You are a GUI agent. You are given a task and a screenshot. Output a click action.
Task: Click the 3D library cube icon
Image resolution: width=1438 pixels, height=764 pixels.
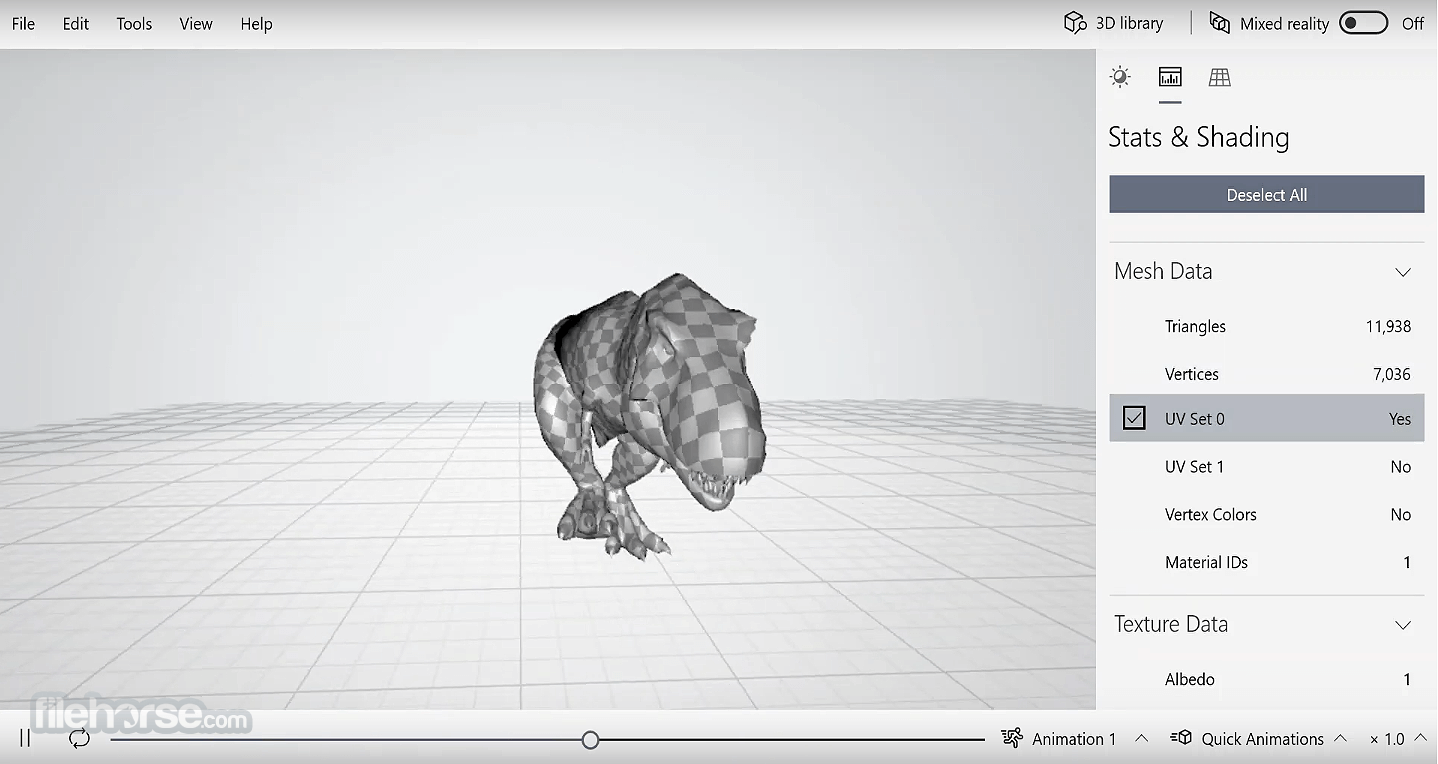pyautogui.click(x=1075, y=23)
